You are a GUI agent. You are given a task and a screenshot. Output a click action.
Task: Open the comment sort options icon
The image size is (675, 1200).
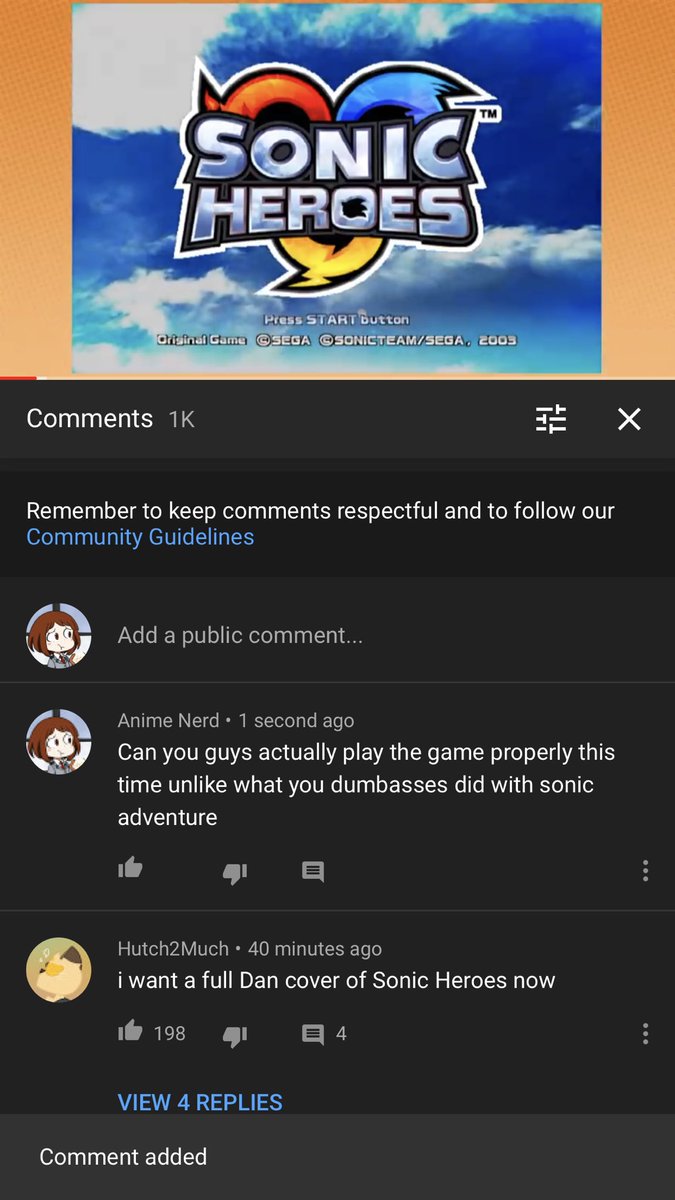551,419
